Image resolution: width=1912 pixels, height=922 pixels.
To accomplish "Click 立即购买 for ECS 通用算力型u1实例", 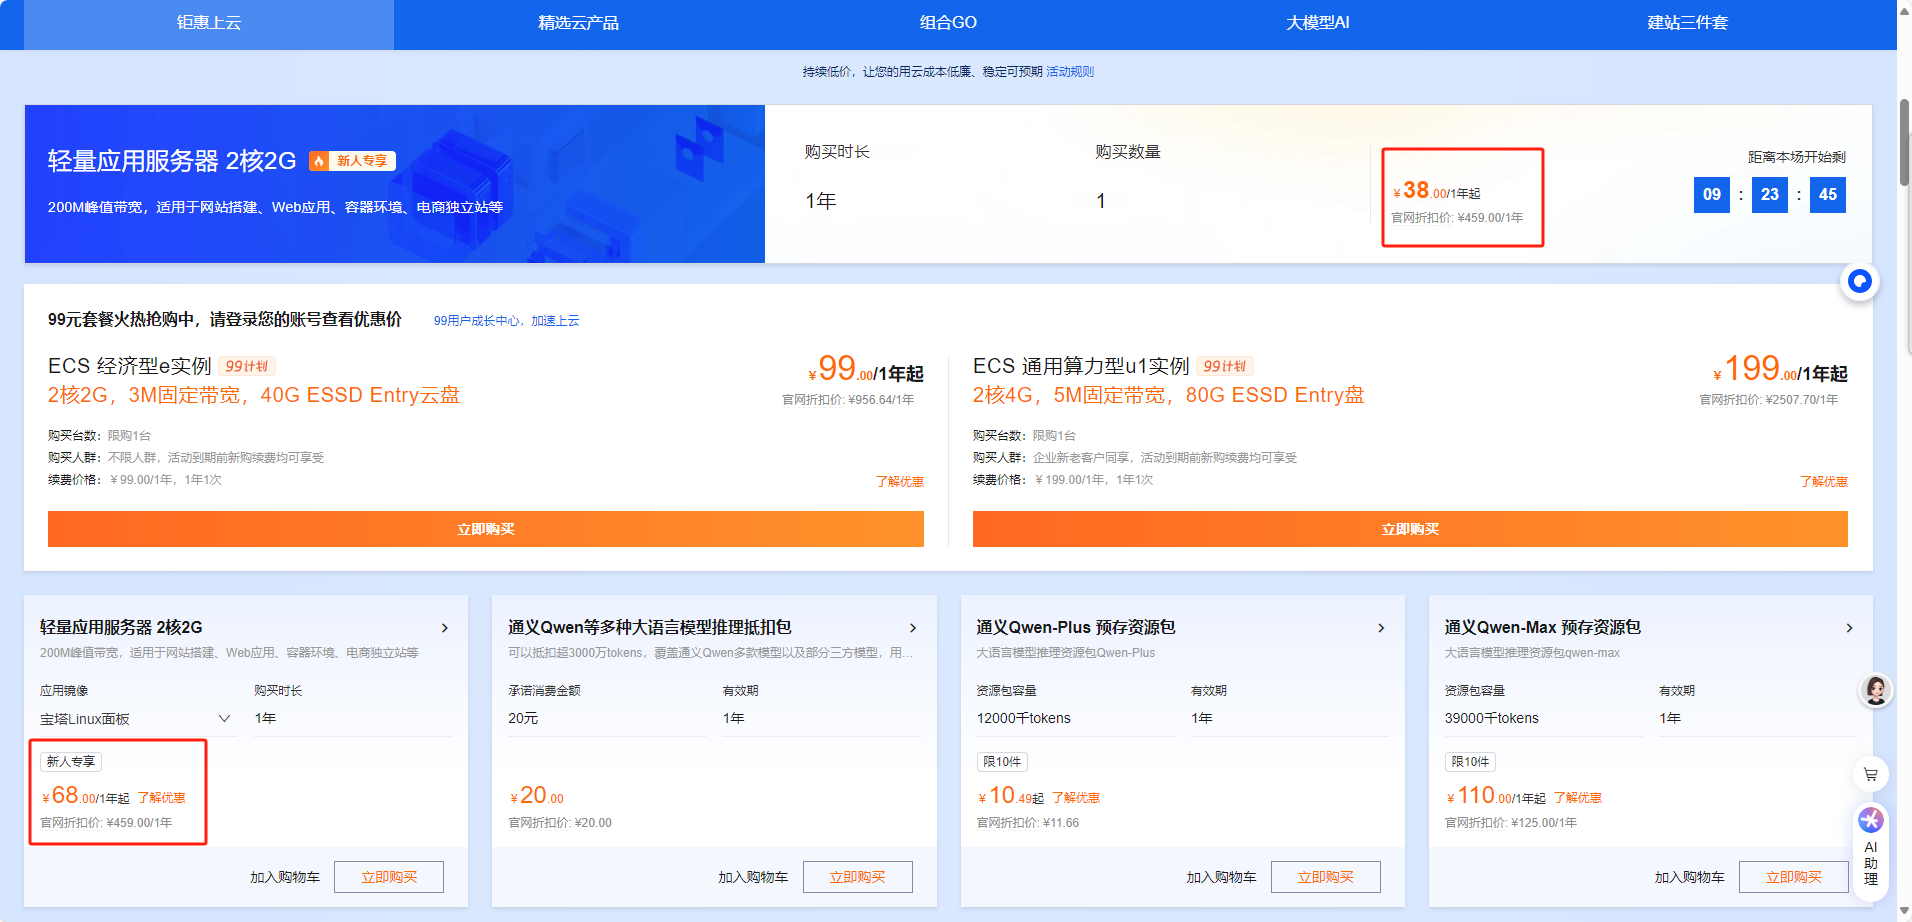I will pyautogui.click(x=1410, y=529).
